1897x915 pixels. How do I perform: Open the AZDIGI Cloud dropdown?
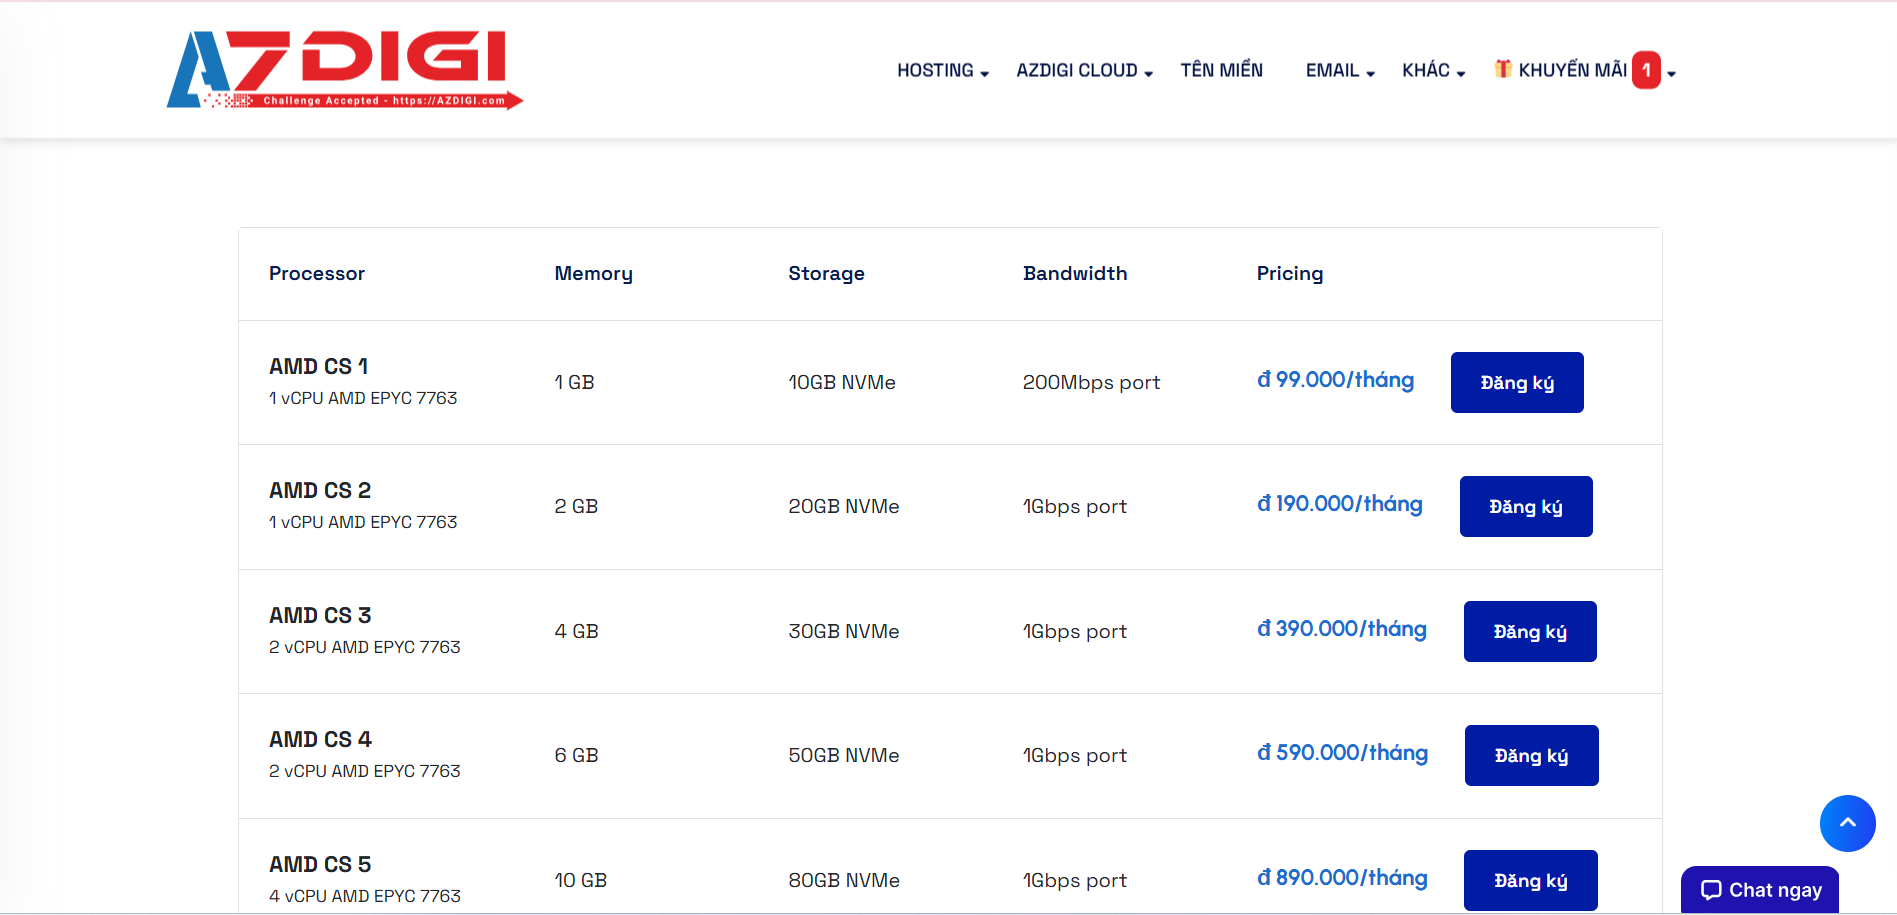click(1084, 71)
